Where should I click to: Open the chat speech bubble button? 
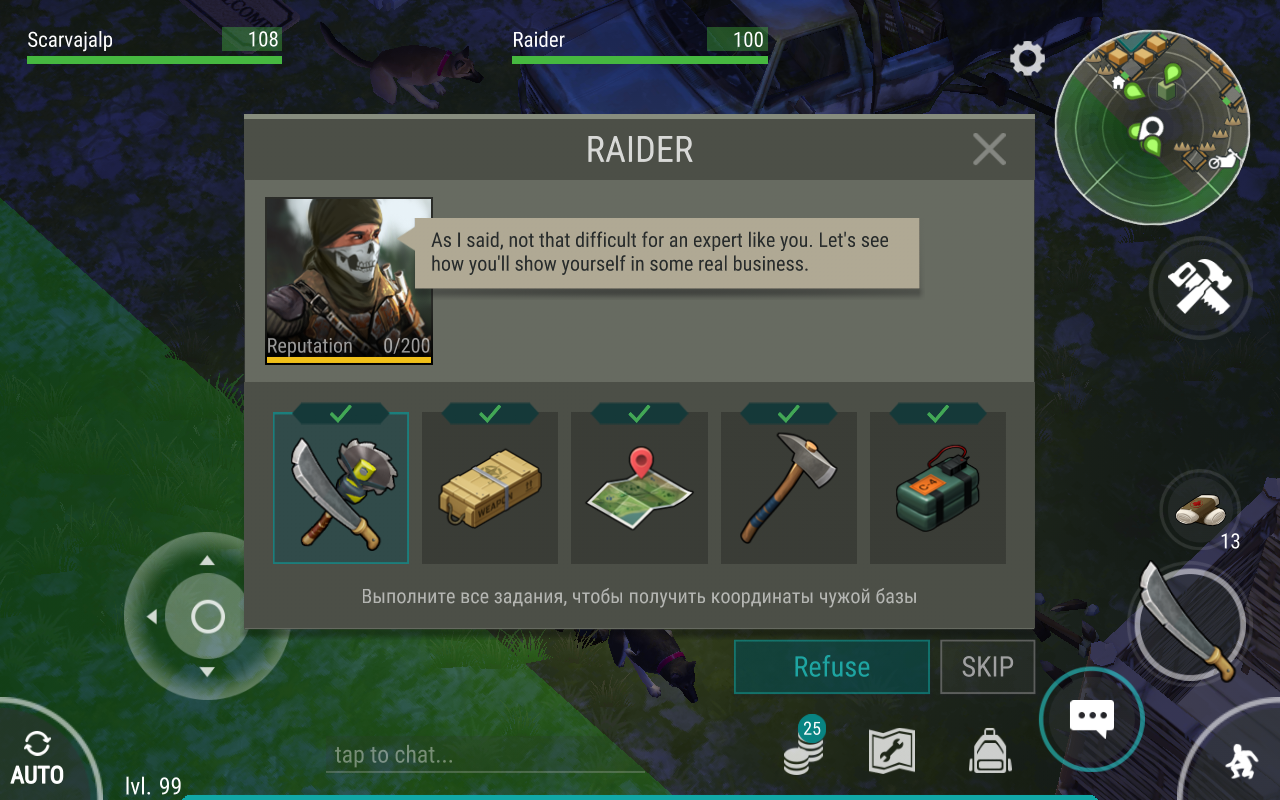coord(1091,717)
